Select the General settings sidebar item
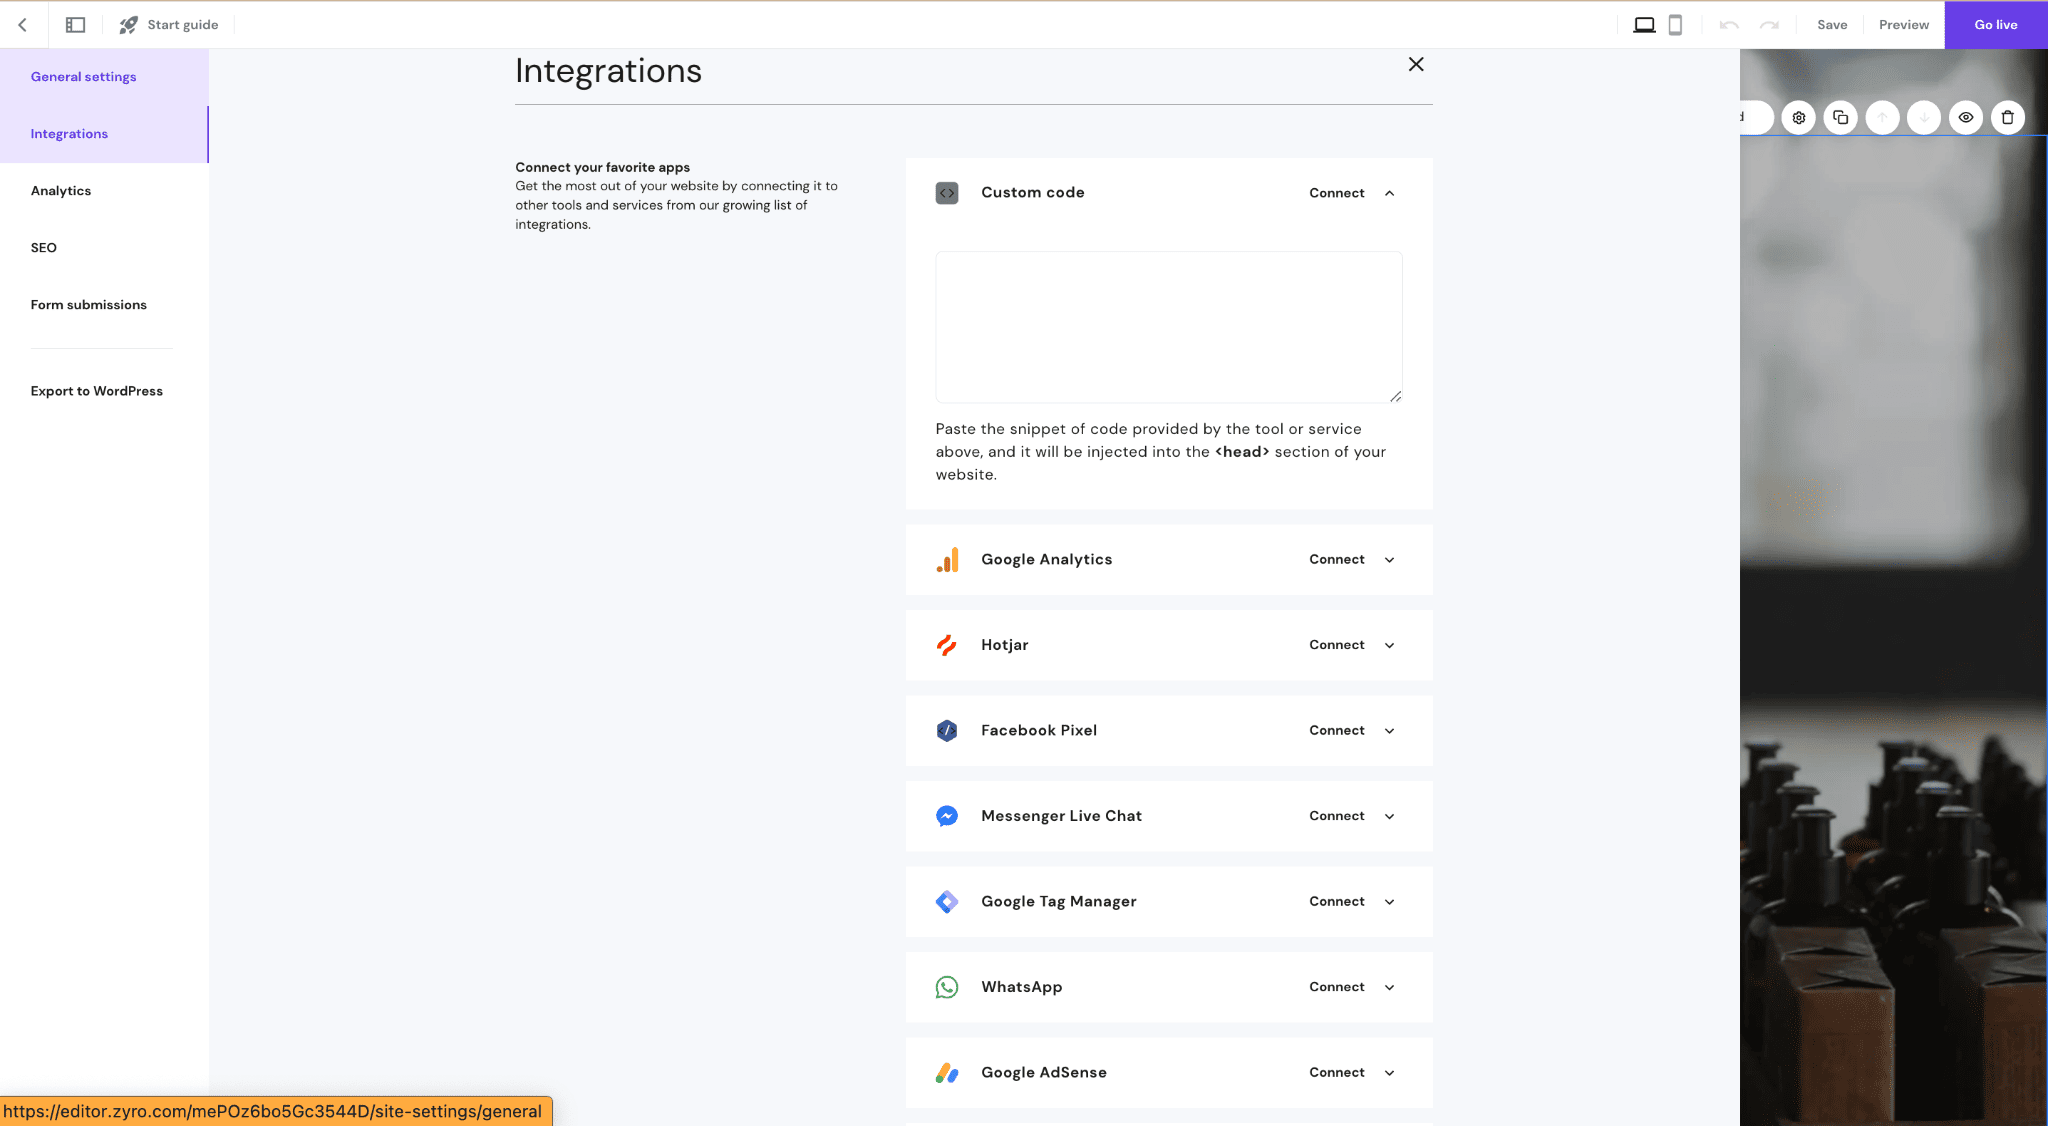 [x=83, y=76]
